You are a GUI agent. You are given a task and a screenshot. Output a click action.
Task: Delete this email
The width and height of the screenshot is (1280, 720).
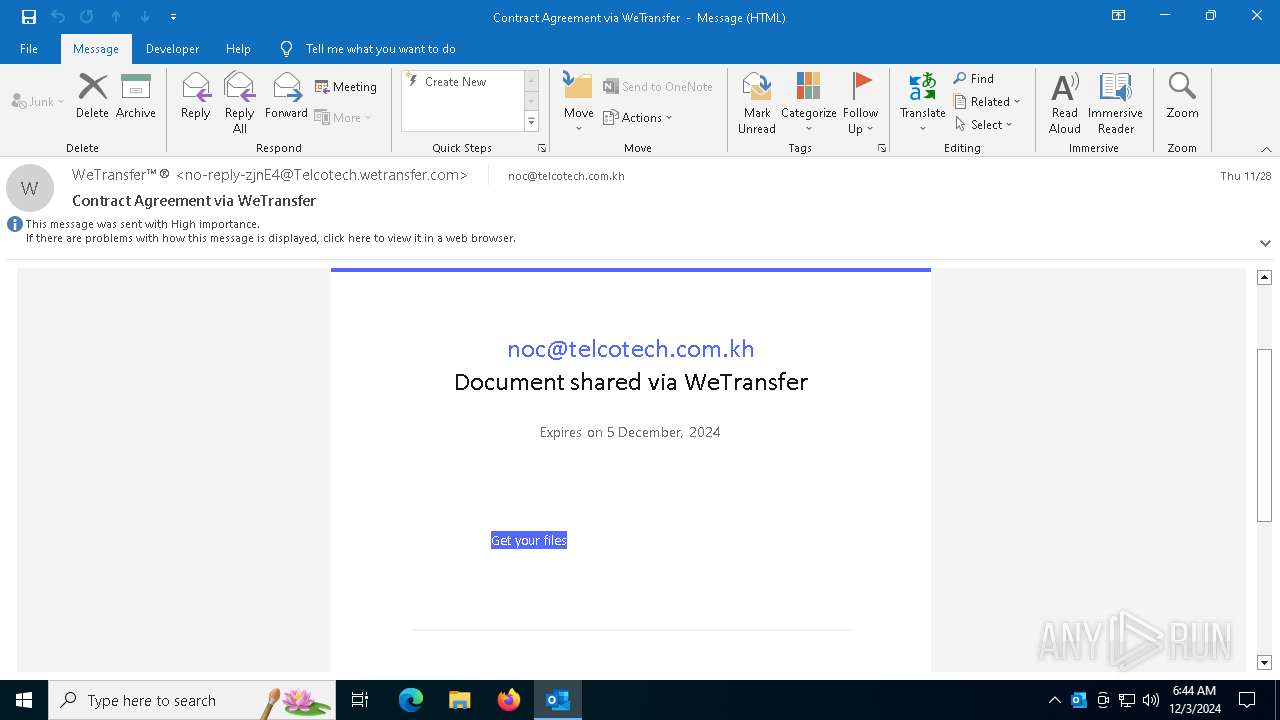coord(92,97)
